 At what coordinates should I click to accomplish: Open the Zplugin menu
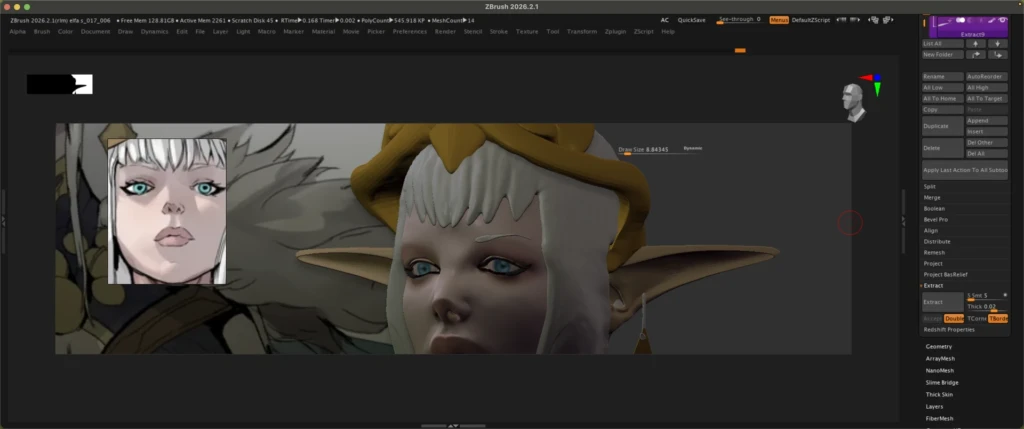click(615, 31)
